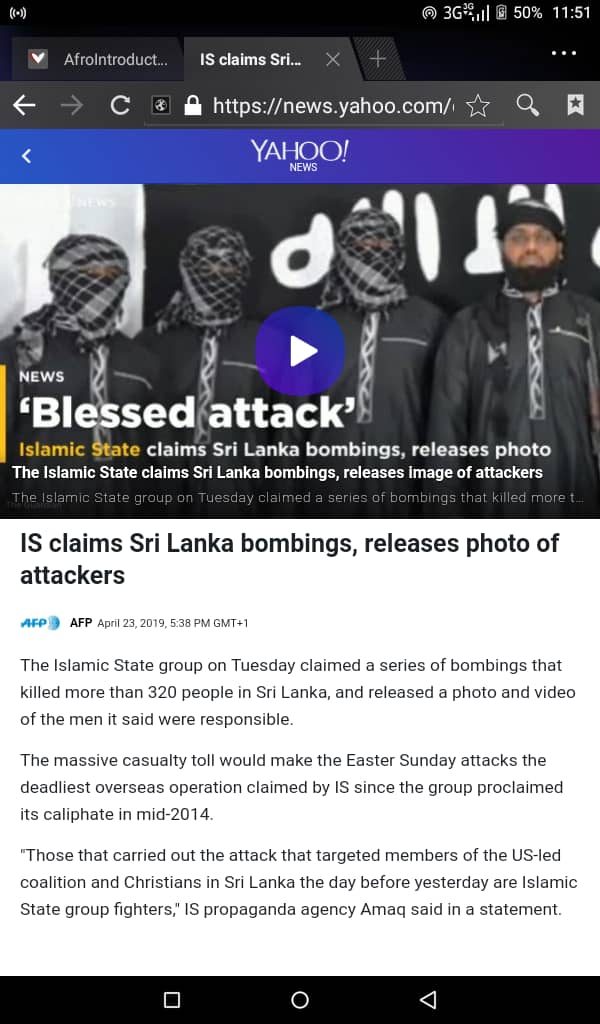Tap the browser forward arrow

[71, 104]
